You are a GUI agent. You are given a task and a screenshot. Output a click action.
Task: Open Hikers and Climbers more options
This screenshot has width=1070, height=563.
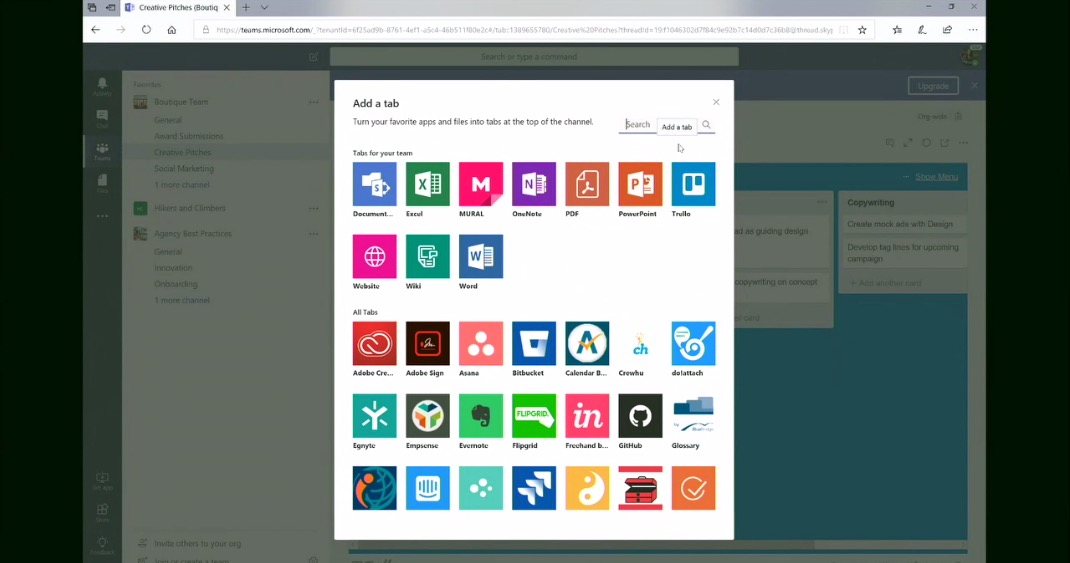(x=313, y=209)
